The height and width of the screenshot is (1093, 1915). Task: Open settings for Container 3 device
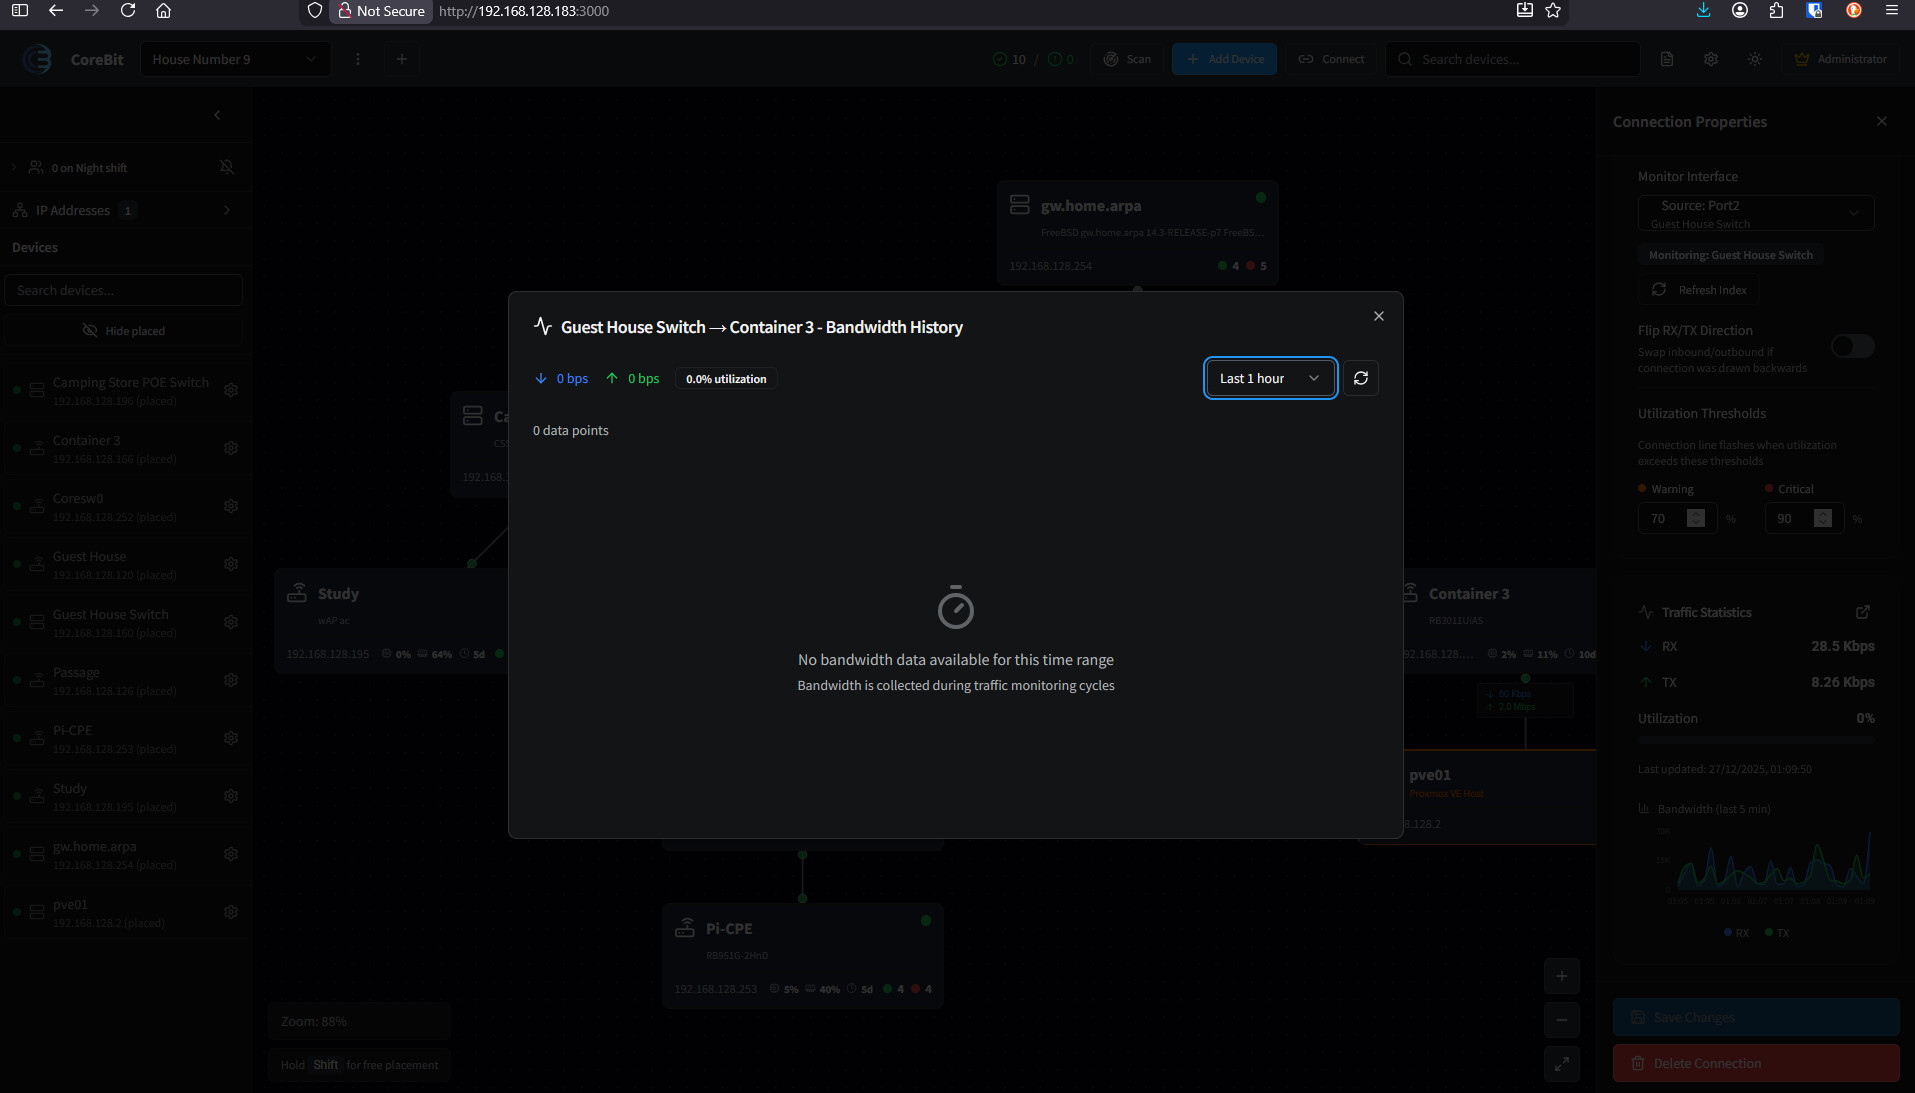click(x=231, y=448)
